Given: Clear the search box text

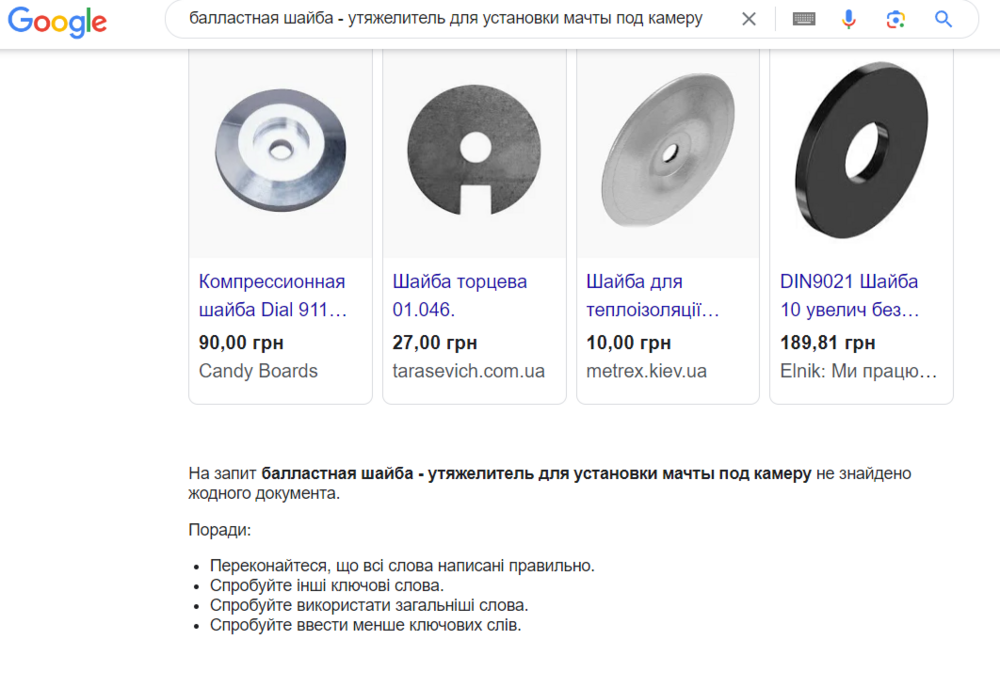Looking at the screenshot, I should pyautogui.click(x=749, y=19).
